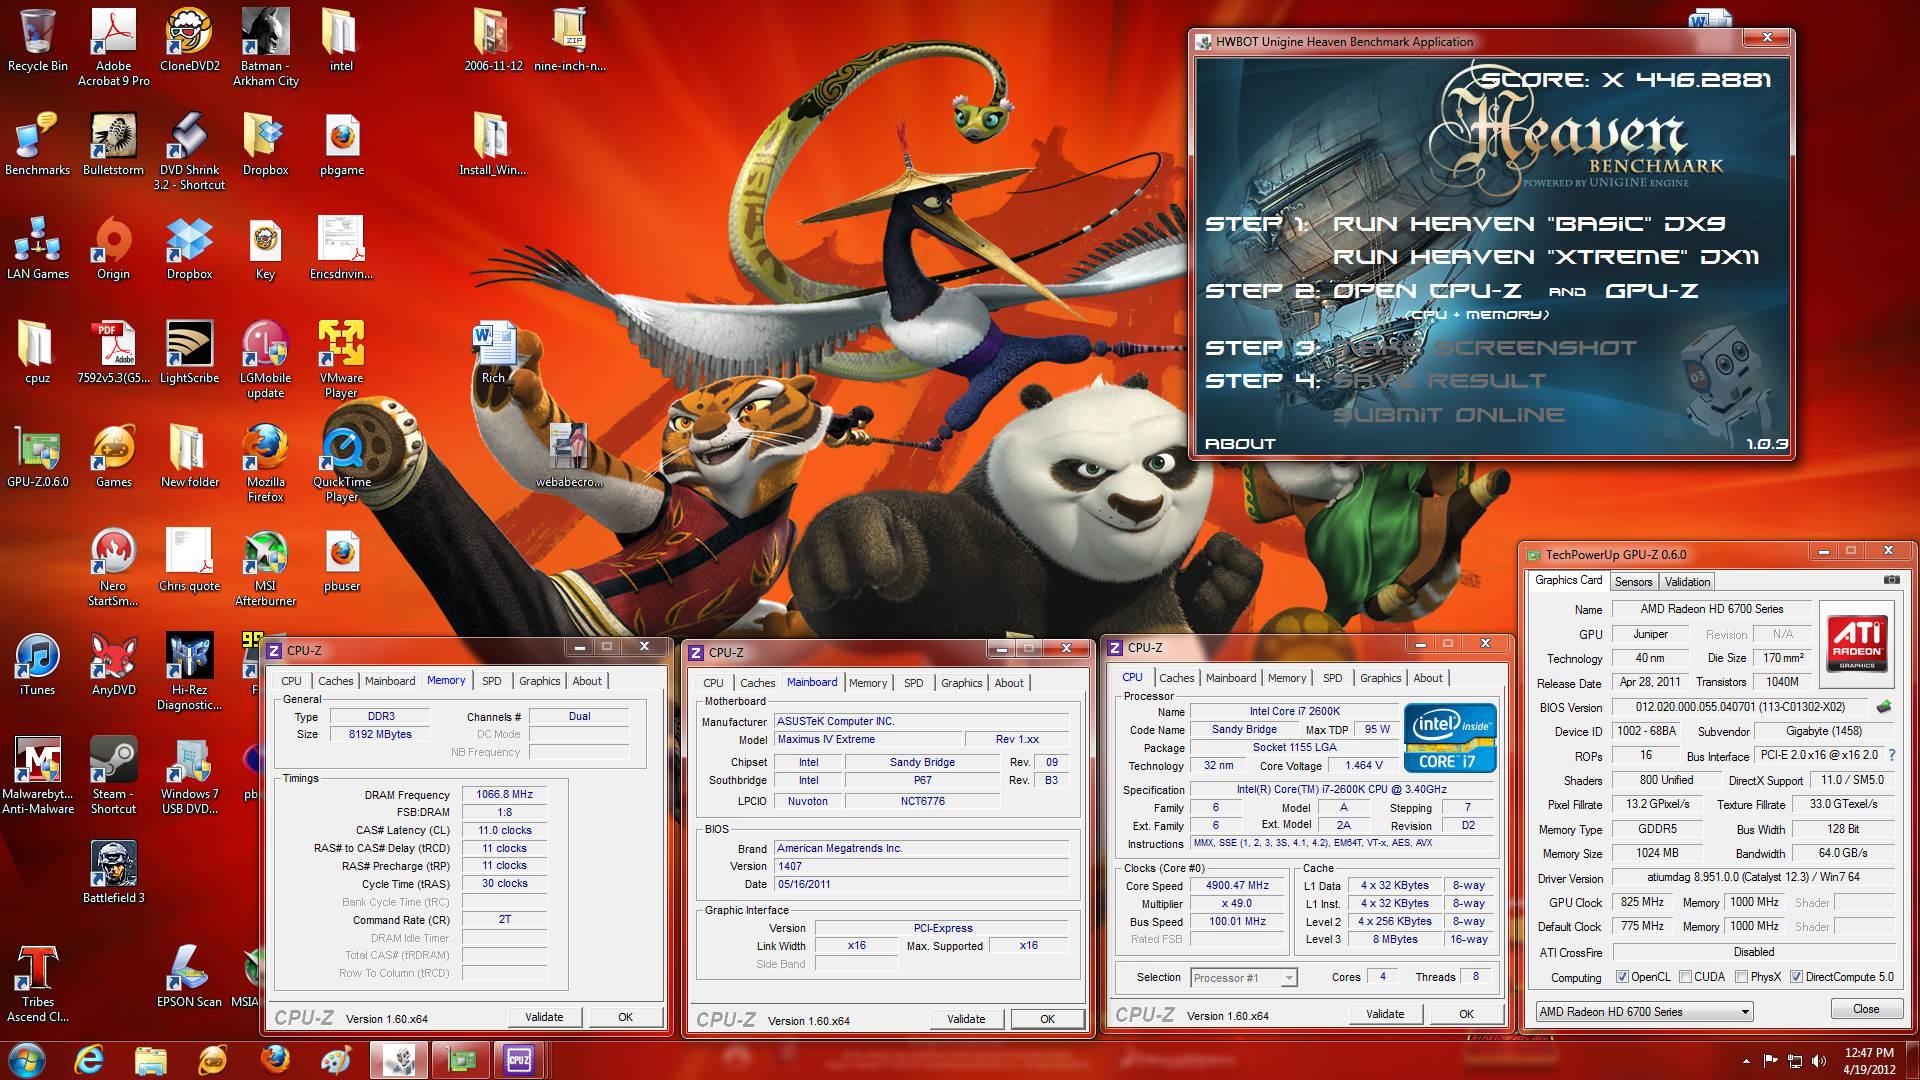Open SPD tab in the Mainboard CPU-Z window

point(913,682)
